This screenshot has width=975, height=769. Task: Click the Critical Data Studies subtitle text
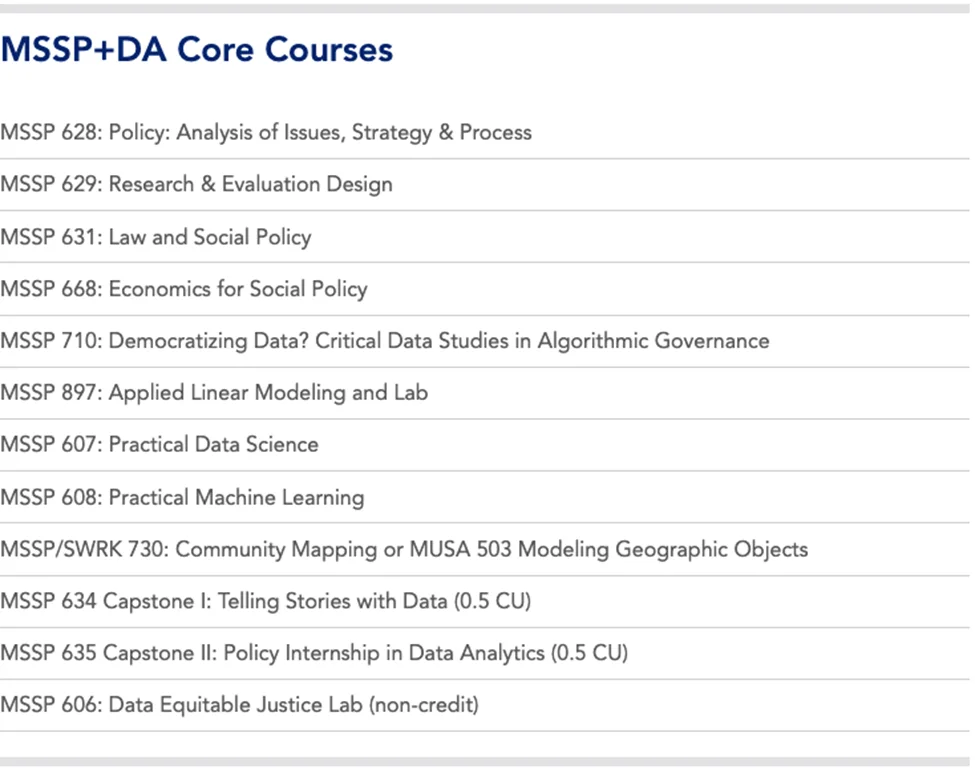542,341
